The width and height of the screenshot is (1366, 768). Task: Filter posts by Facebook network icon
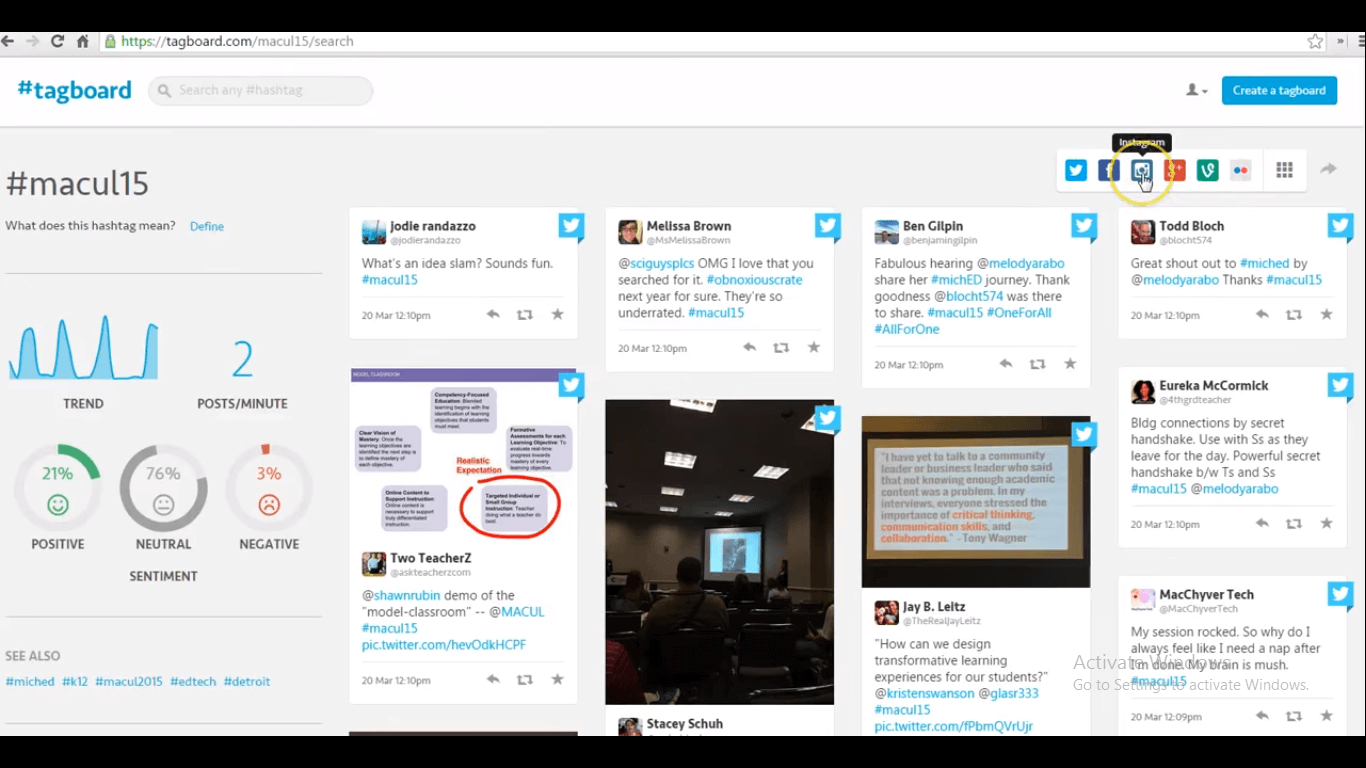pyautogui.click(x=1109, y=170)
